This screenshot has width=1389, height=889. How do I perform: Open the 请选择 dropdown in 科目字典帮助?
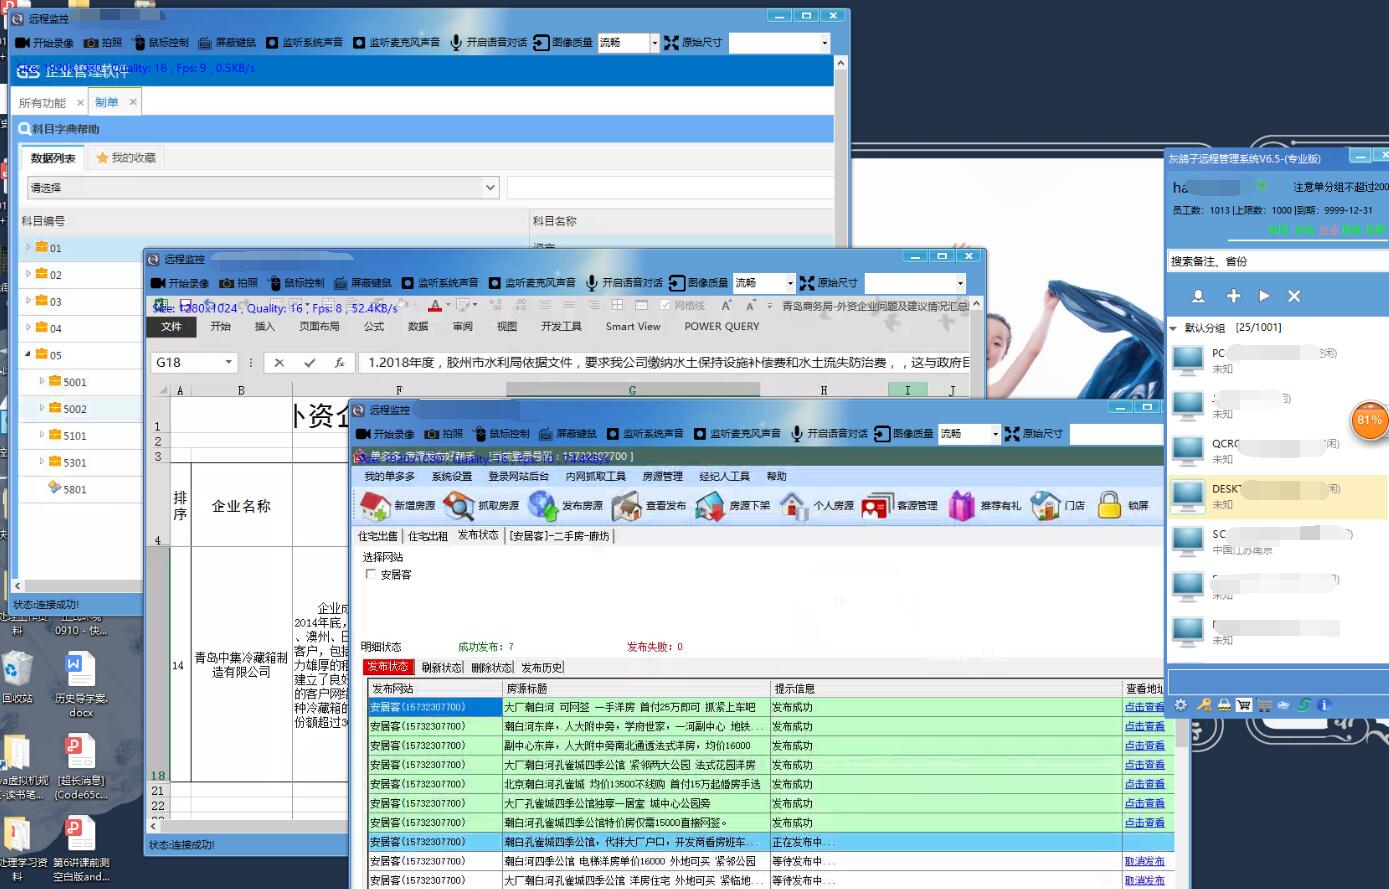[x=490, y=187]
